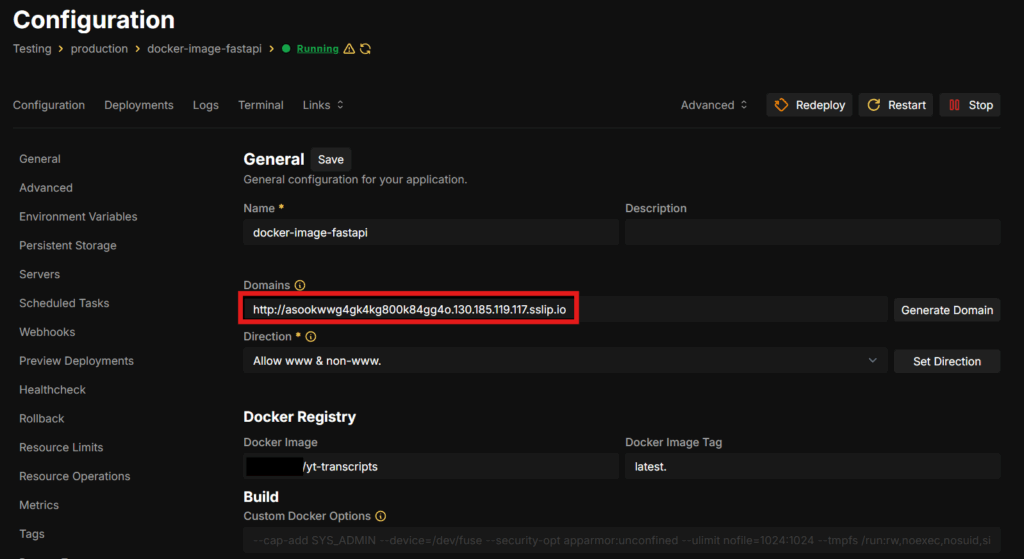Click the Name input field
The height and width of the screenshot is (559, 1024).
click(431, 232)
